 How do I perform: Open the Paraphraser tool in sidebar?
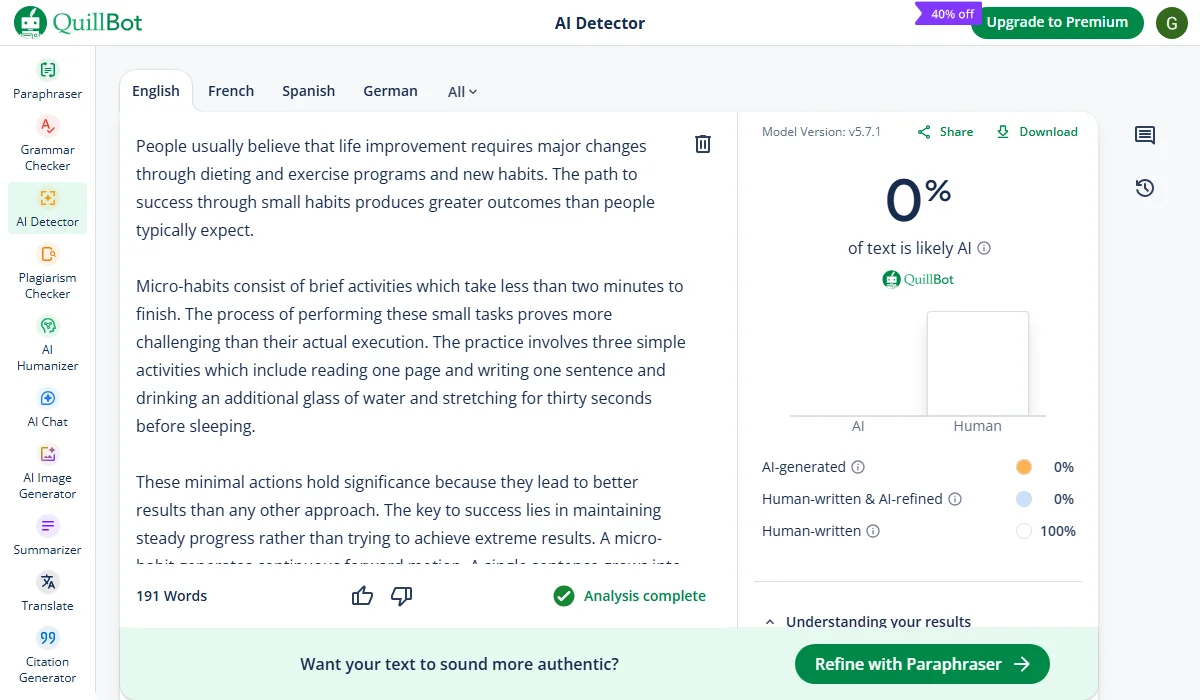click(x=47, y=80)
